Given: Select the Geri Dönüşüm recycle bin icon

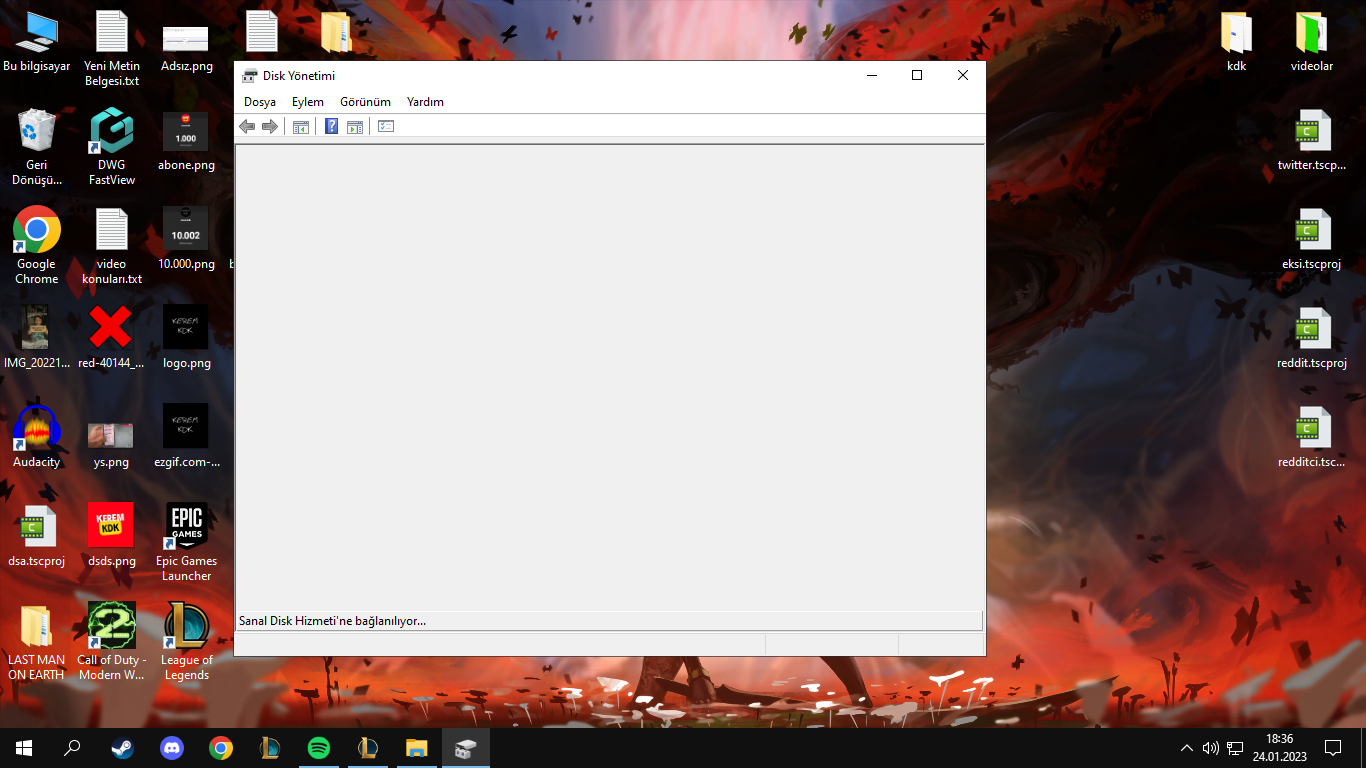Looking at the screenshot, I should [37, 147].
